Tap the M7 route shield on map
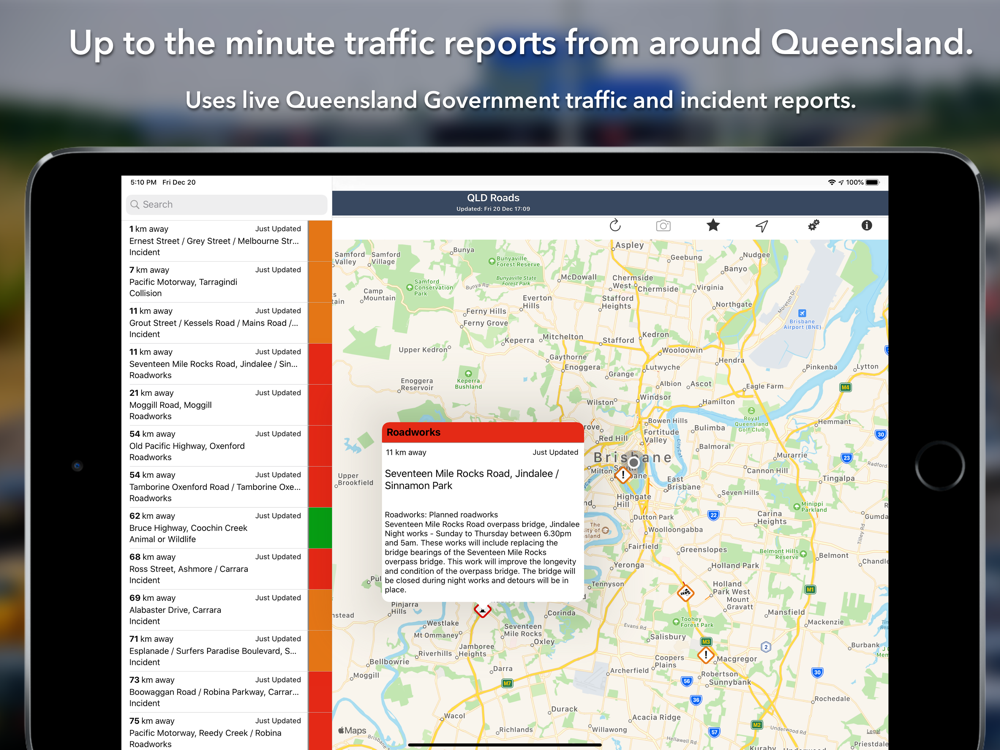This screenshot has width=1000, height=750. [x=507, y=683]
